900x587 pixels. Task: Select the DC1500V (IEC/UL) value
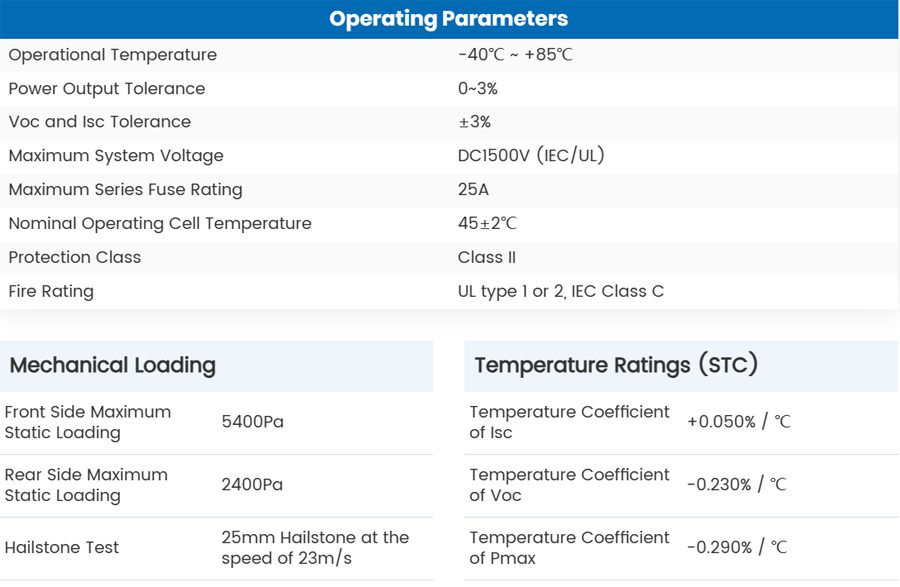coord(531,156)
